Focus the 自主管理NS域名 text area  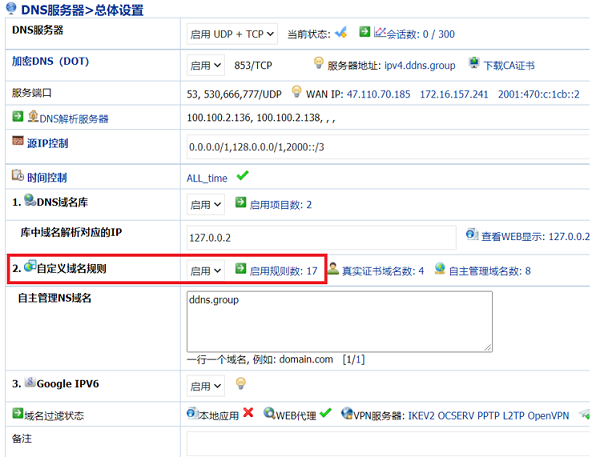click(339, 321)
